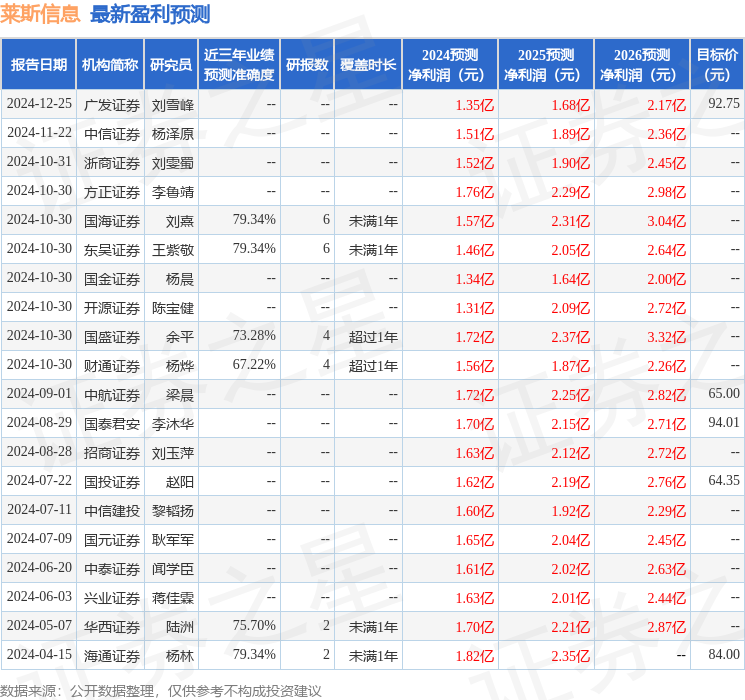This screenshot has height=700, width=745.
Task: Click the 莱斯信息 title link
Action: click(x=41, y=14)
